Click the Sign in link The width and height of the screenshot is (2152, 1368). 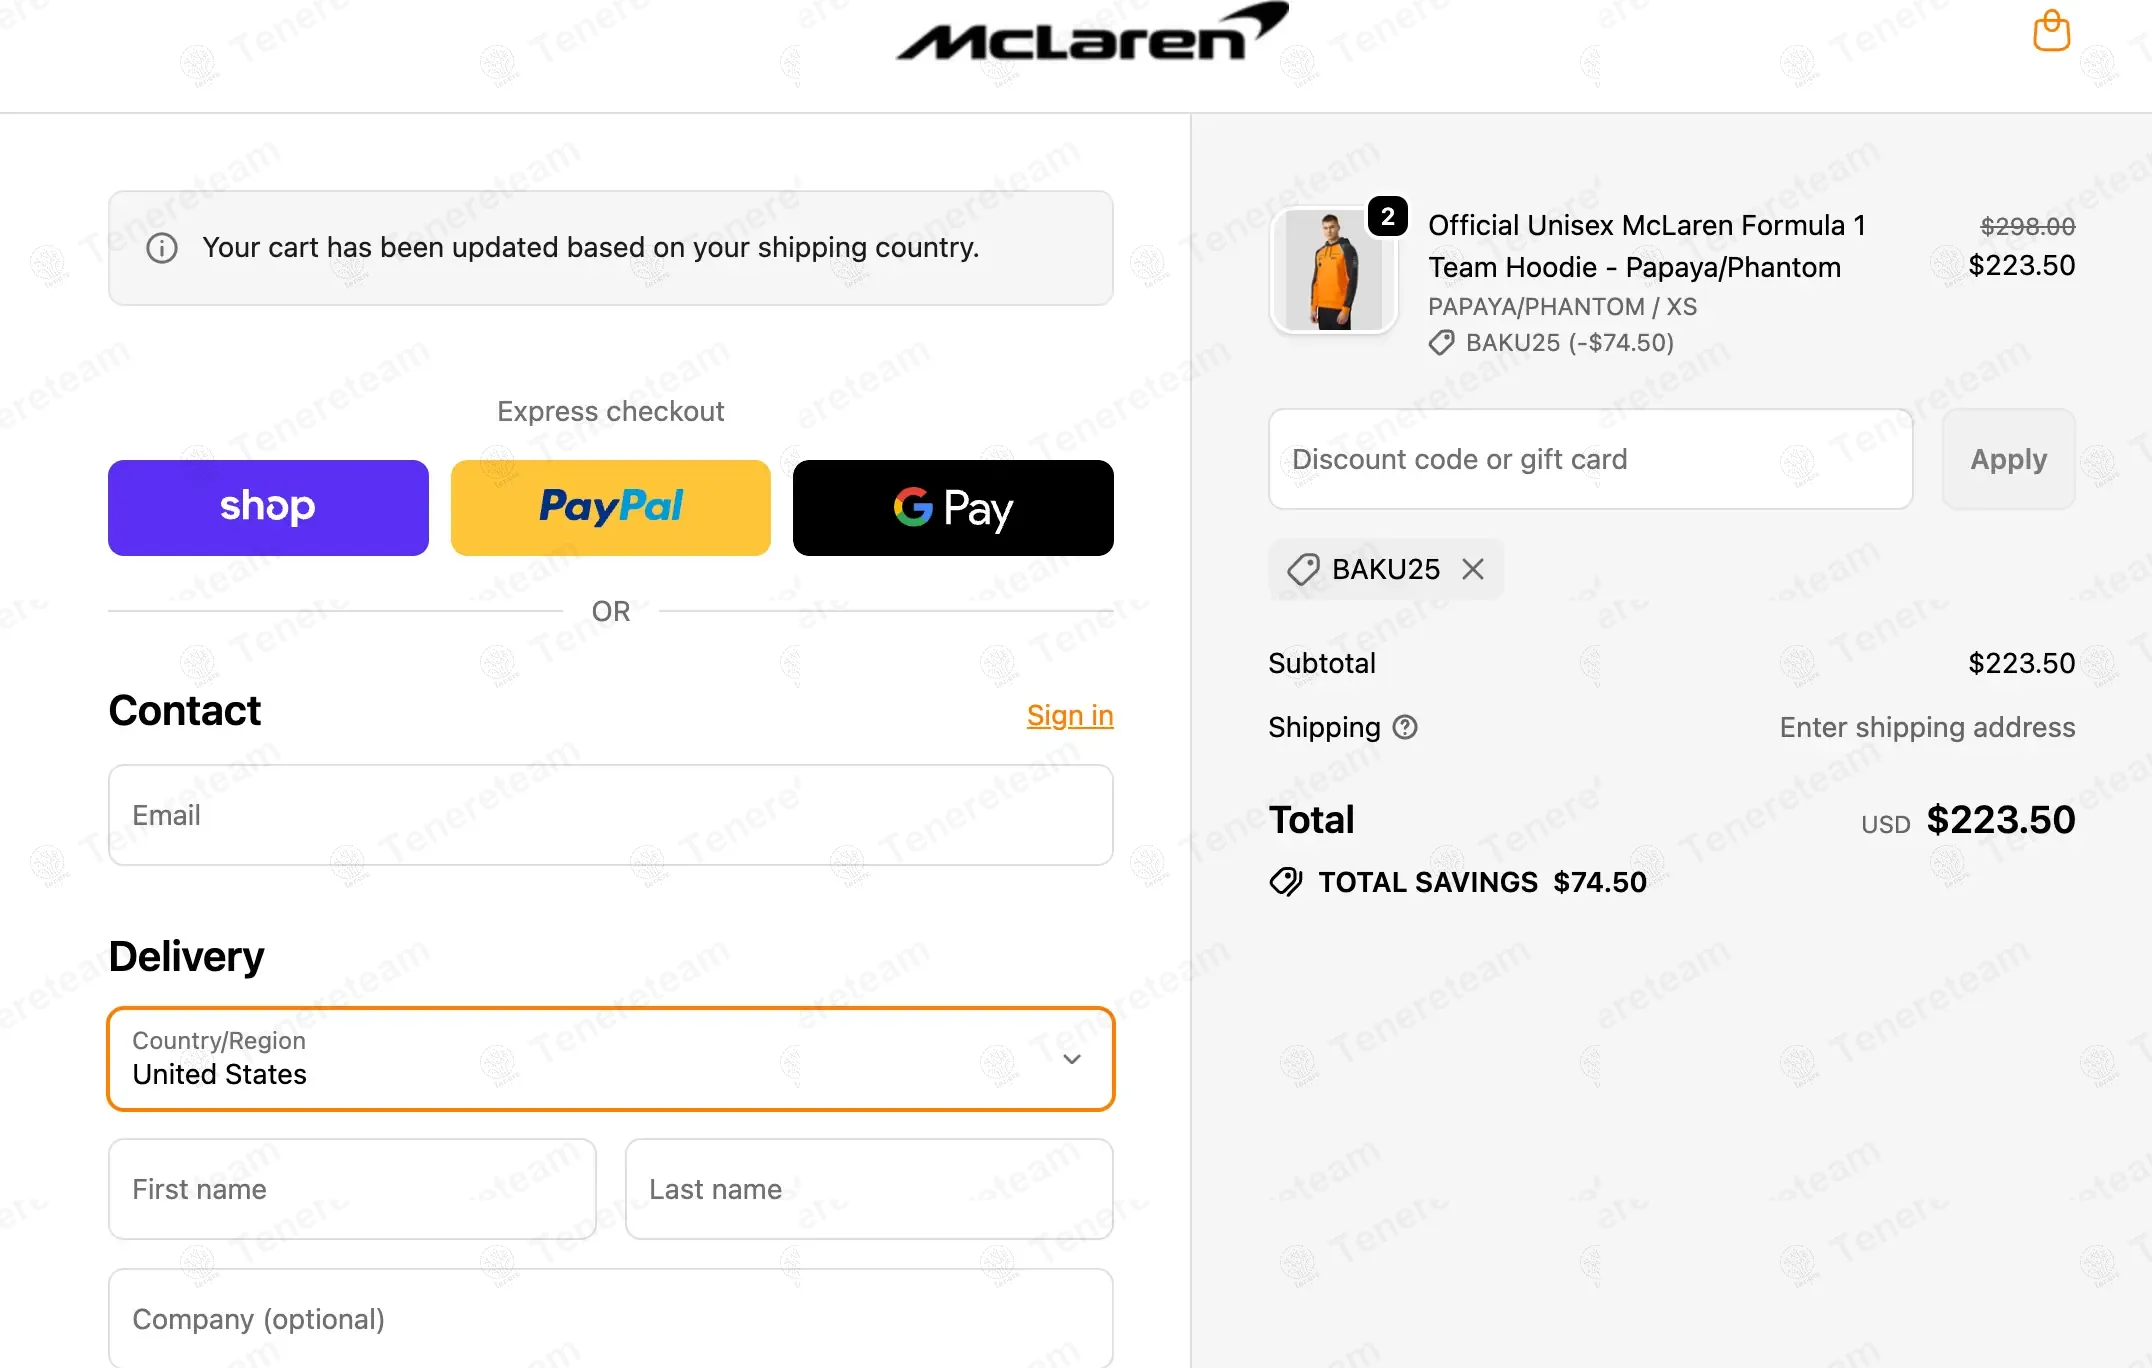1070,716
